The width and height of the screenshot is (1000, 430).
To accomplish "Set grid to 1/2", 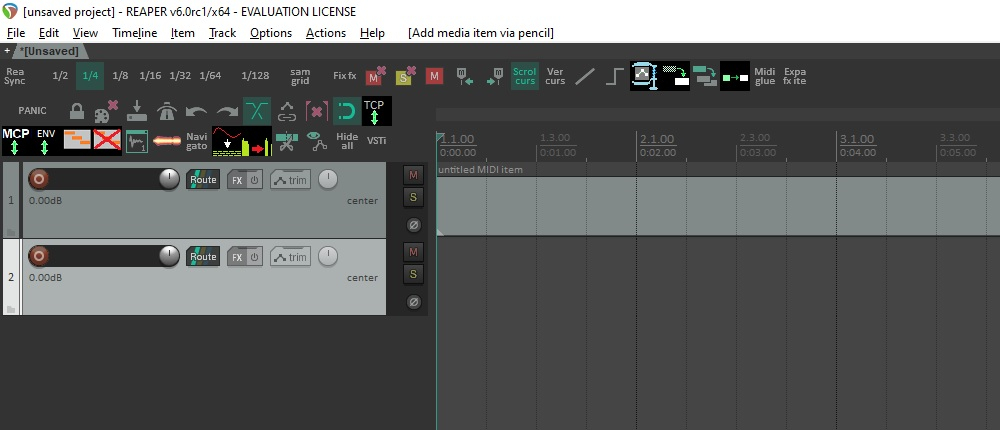I will 60,76.
